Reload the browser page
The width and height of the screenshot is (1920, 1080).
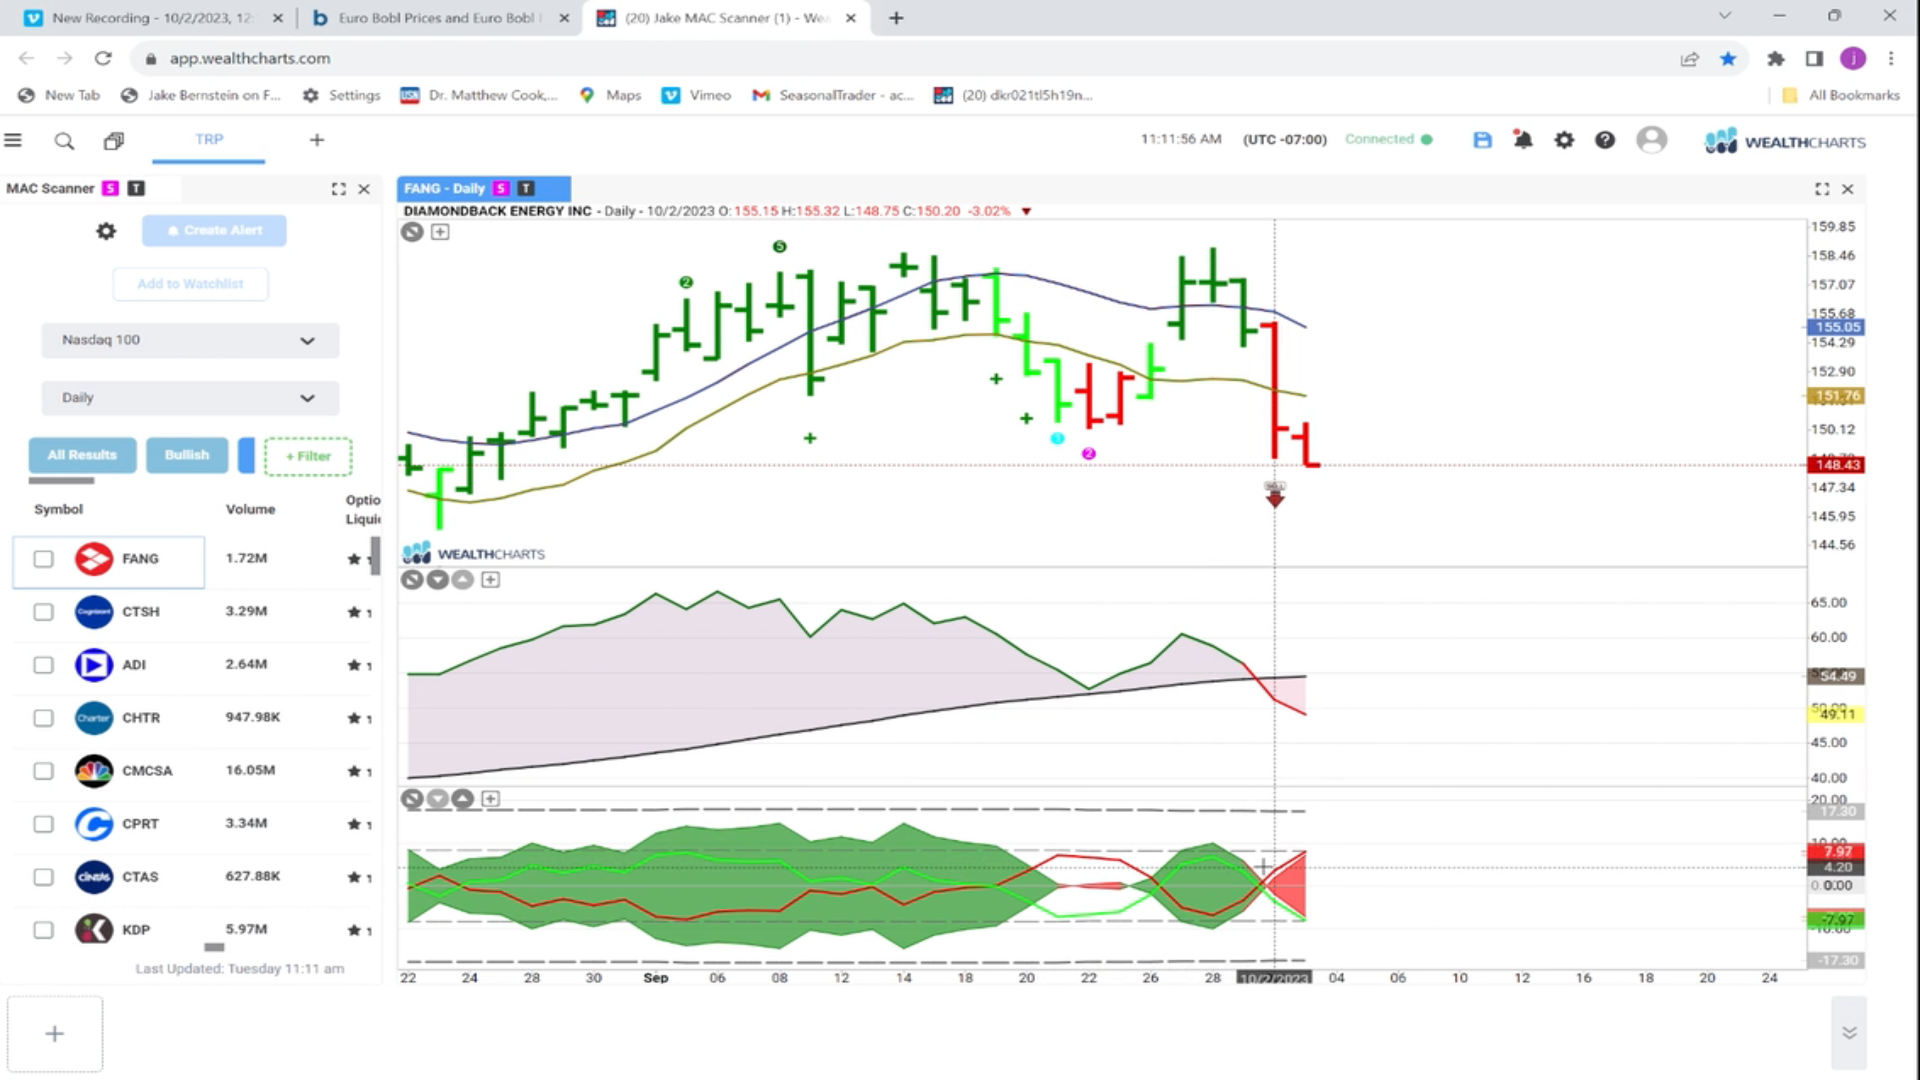(102, 59)
